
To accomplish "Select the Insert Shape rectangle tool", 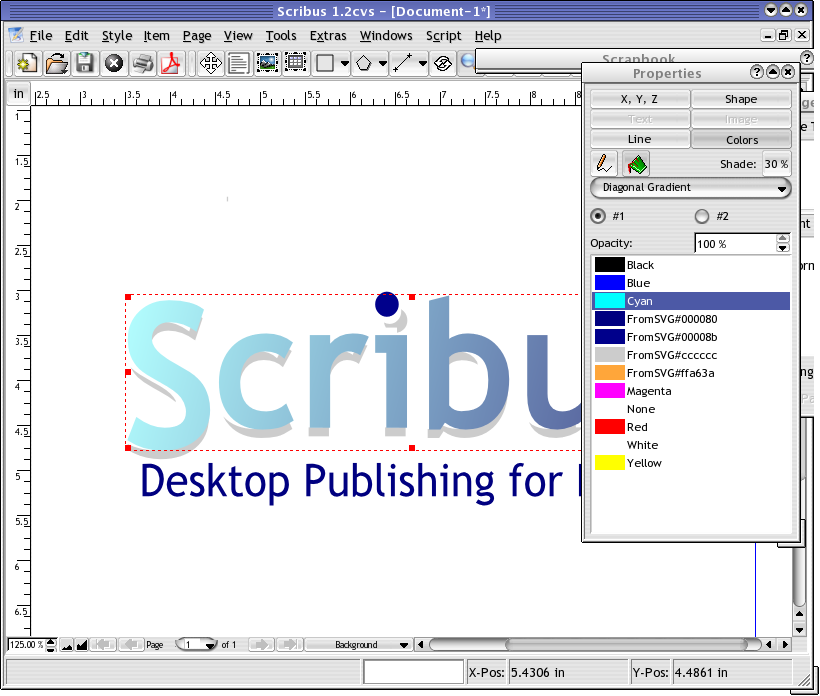I will pyautogui.click(x=325, y=64).
